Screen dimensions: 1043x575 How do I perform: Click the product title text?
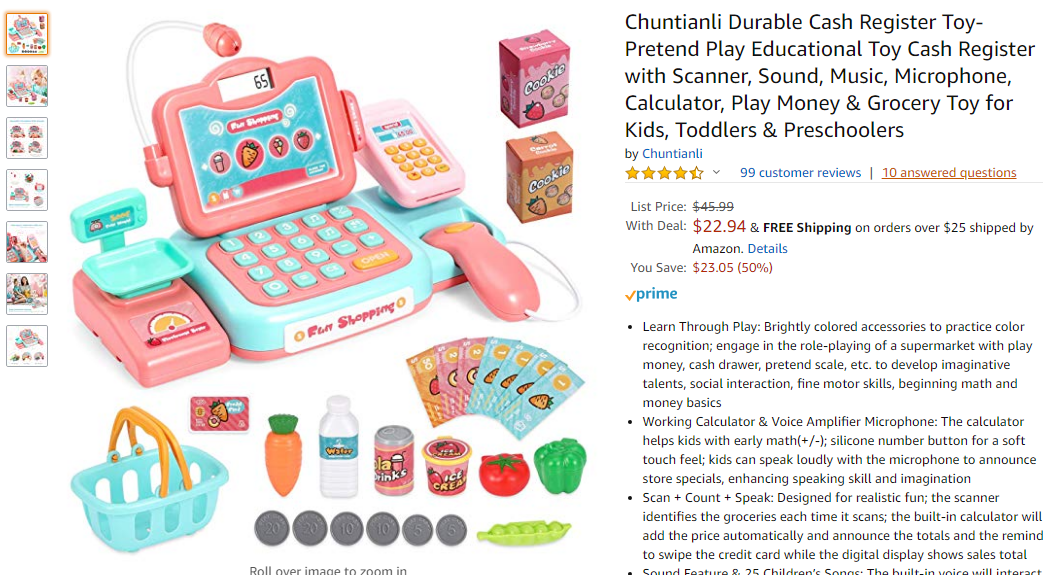[x=829, y=76]
